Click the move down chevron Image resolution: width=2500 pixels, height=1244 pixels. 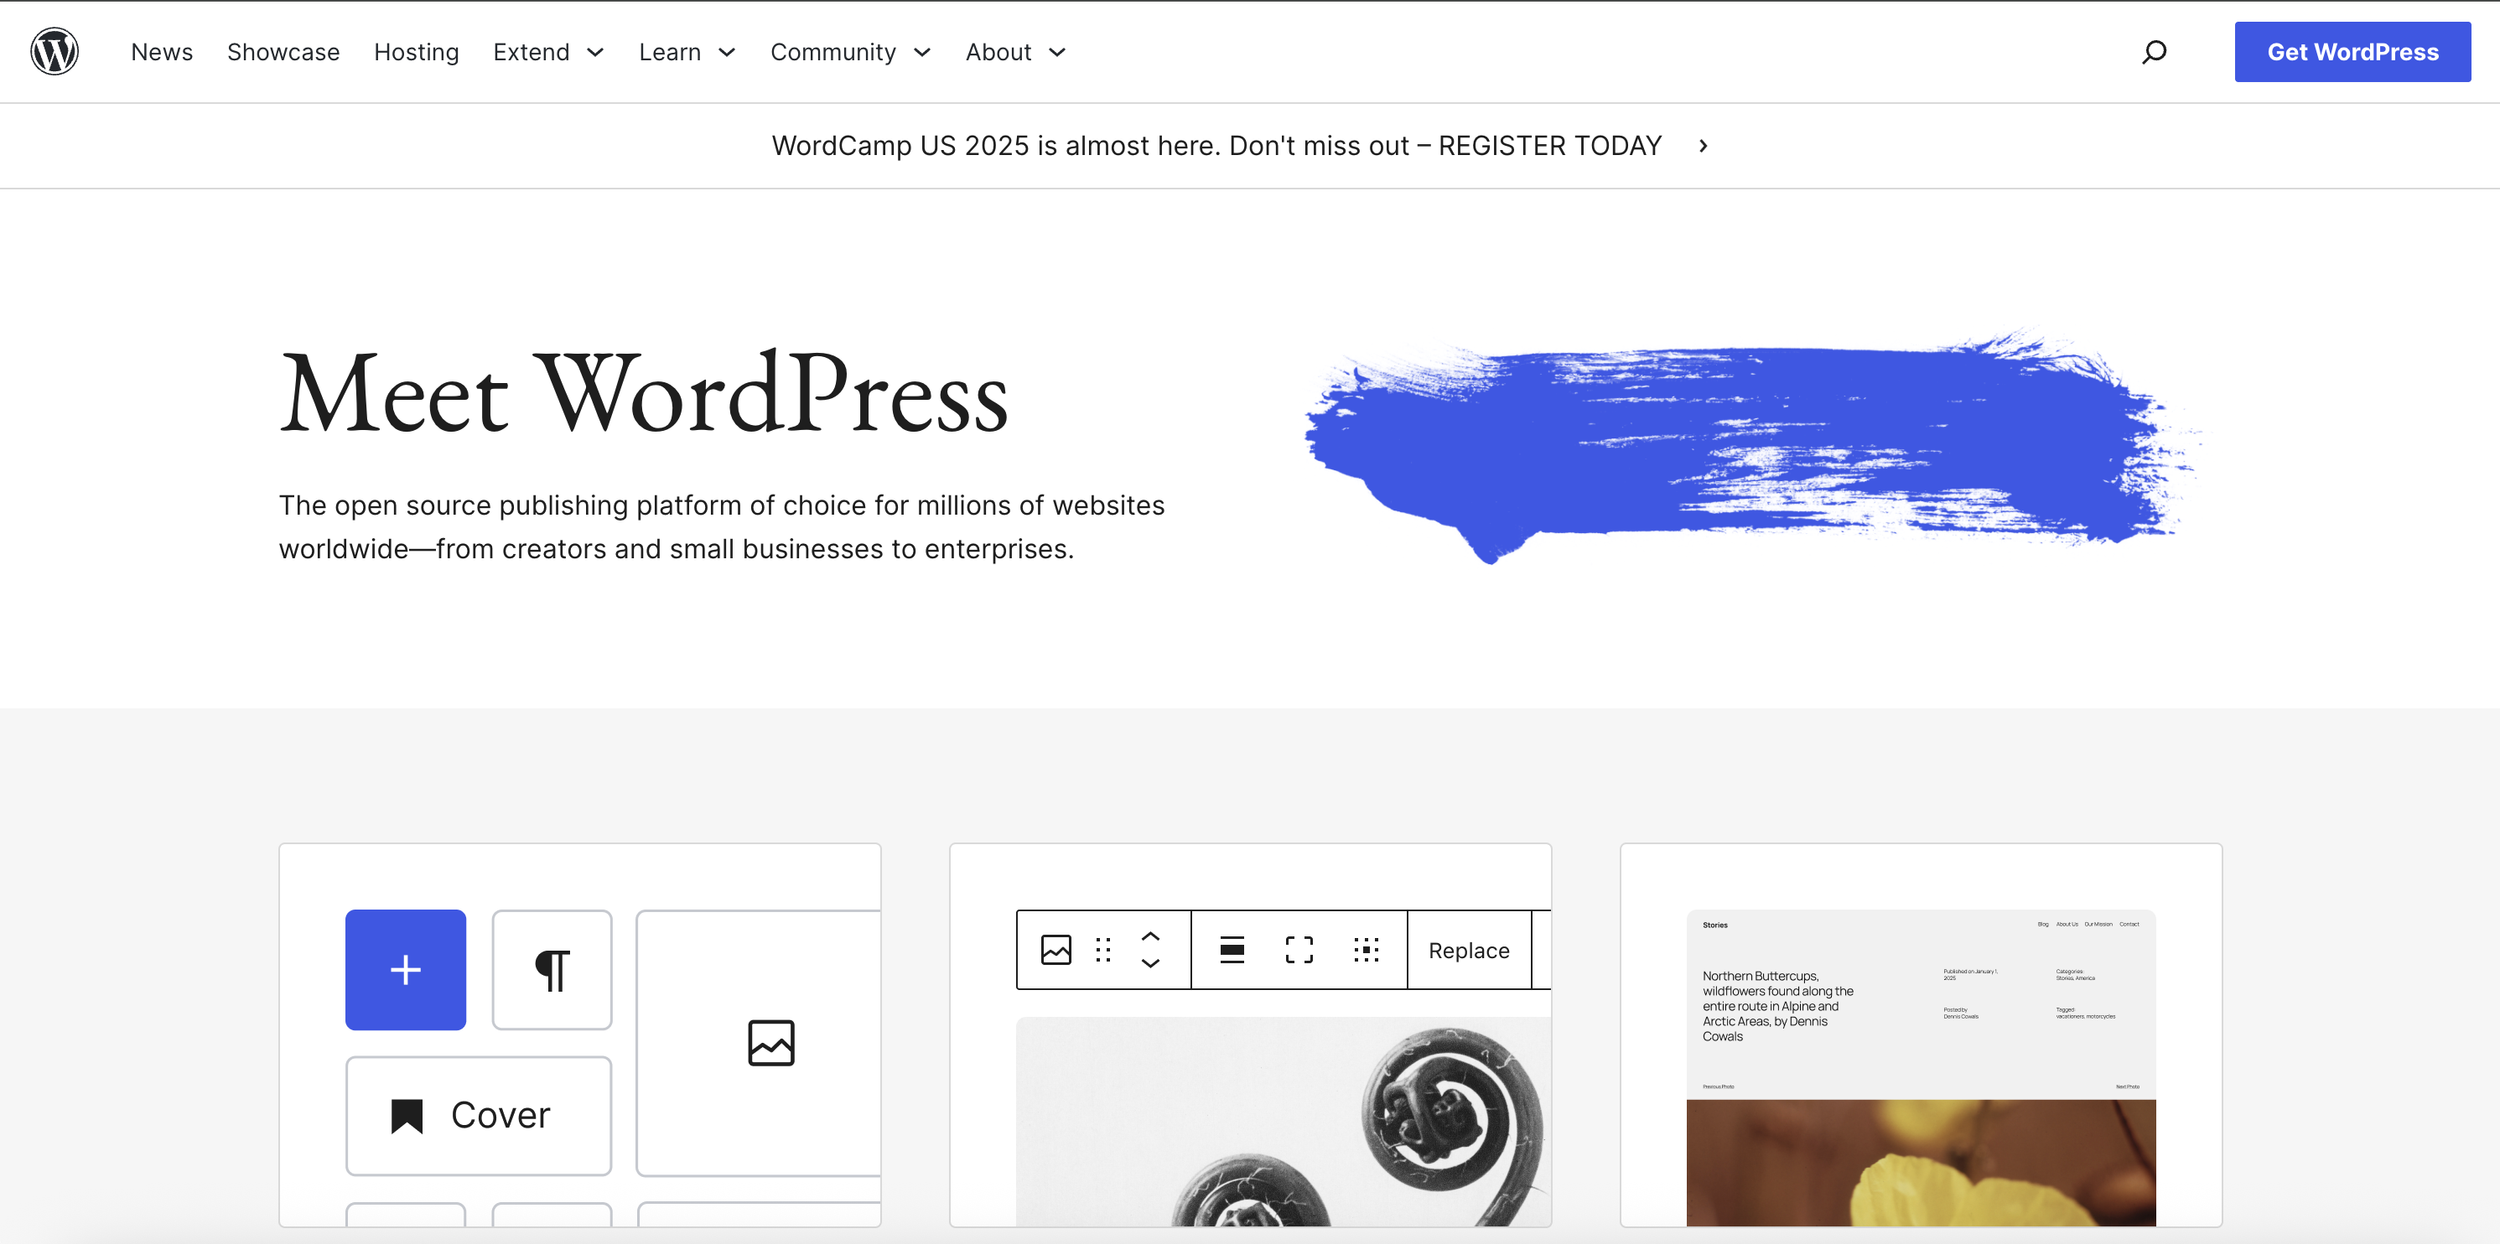[1151, 964]
